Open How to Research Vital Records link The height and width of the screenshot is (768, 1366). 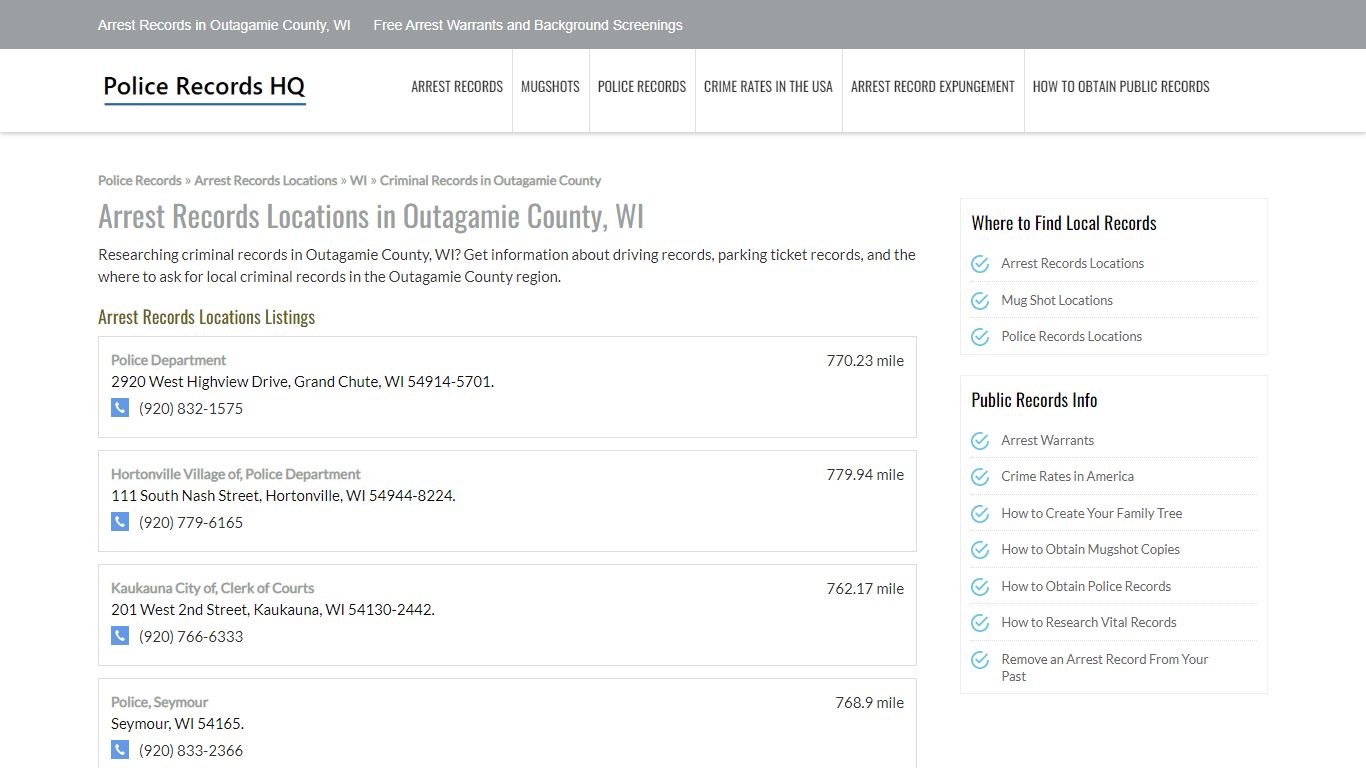1089,622
